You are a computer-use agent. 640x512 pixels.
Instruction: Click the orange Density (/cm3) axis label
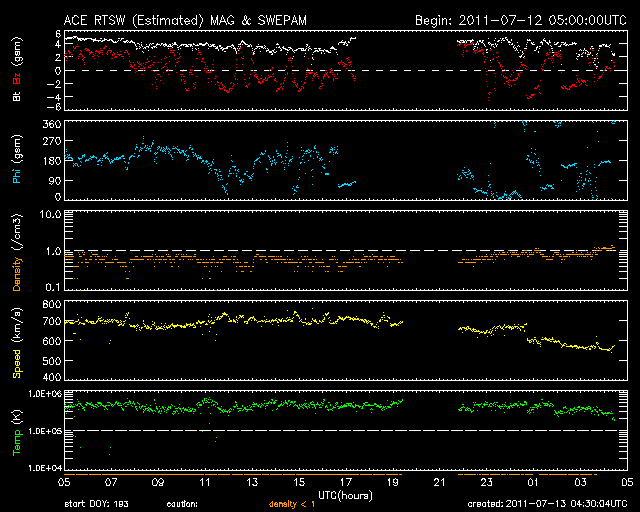[16, 251]
